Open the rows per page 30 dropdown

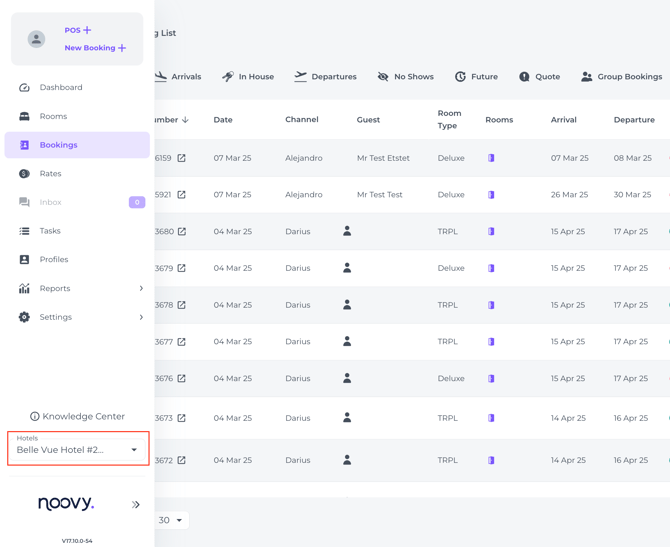pos(171,520)
